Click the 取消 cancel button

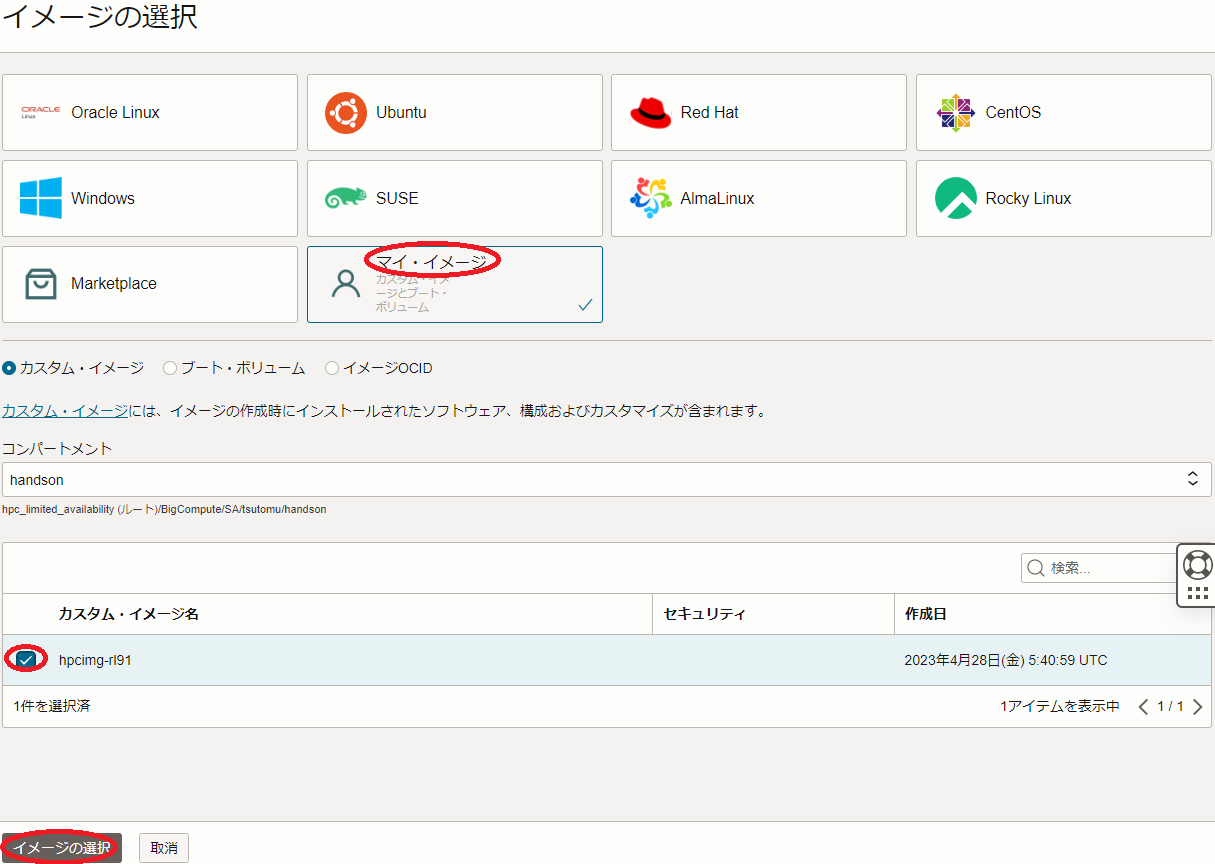[x=164, y=848]
